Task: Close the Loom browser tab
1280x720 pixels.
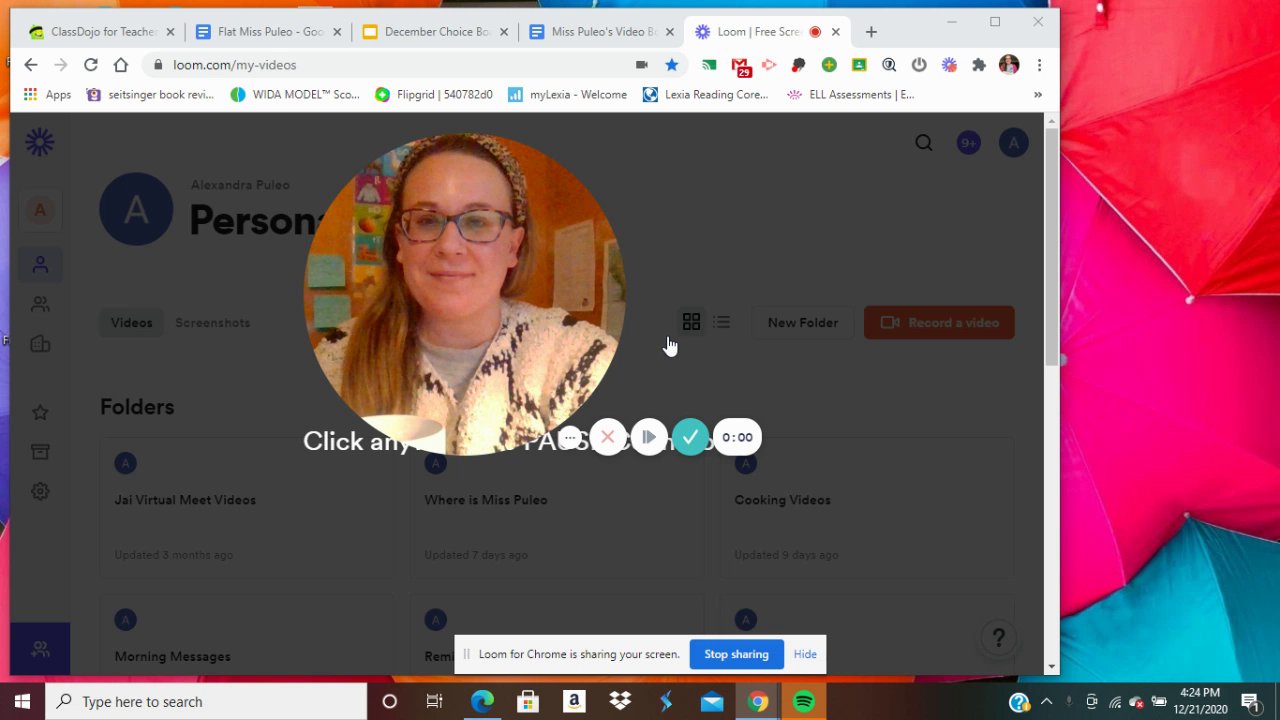Action: 836,32
